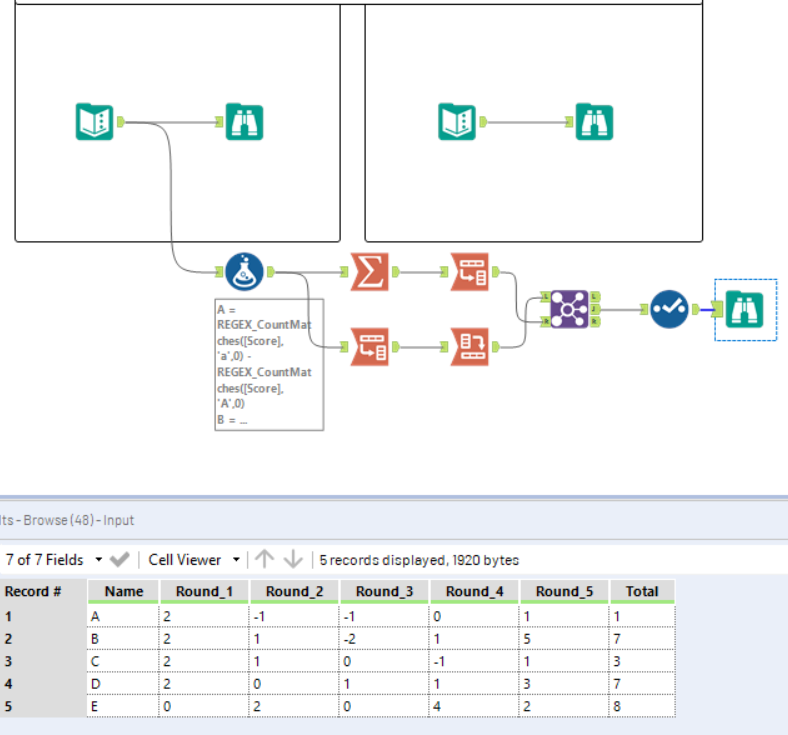Select the Text Input tool in left container
This screenshot has height=735, width=788.
coord(94,122)
